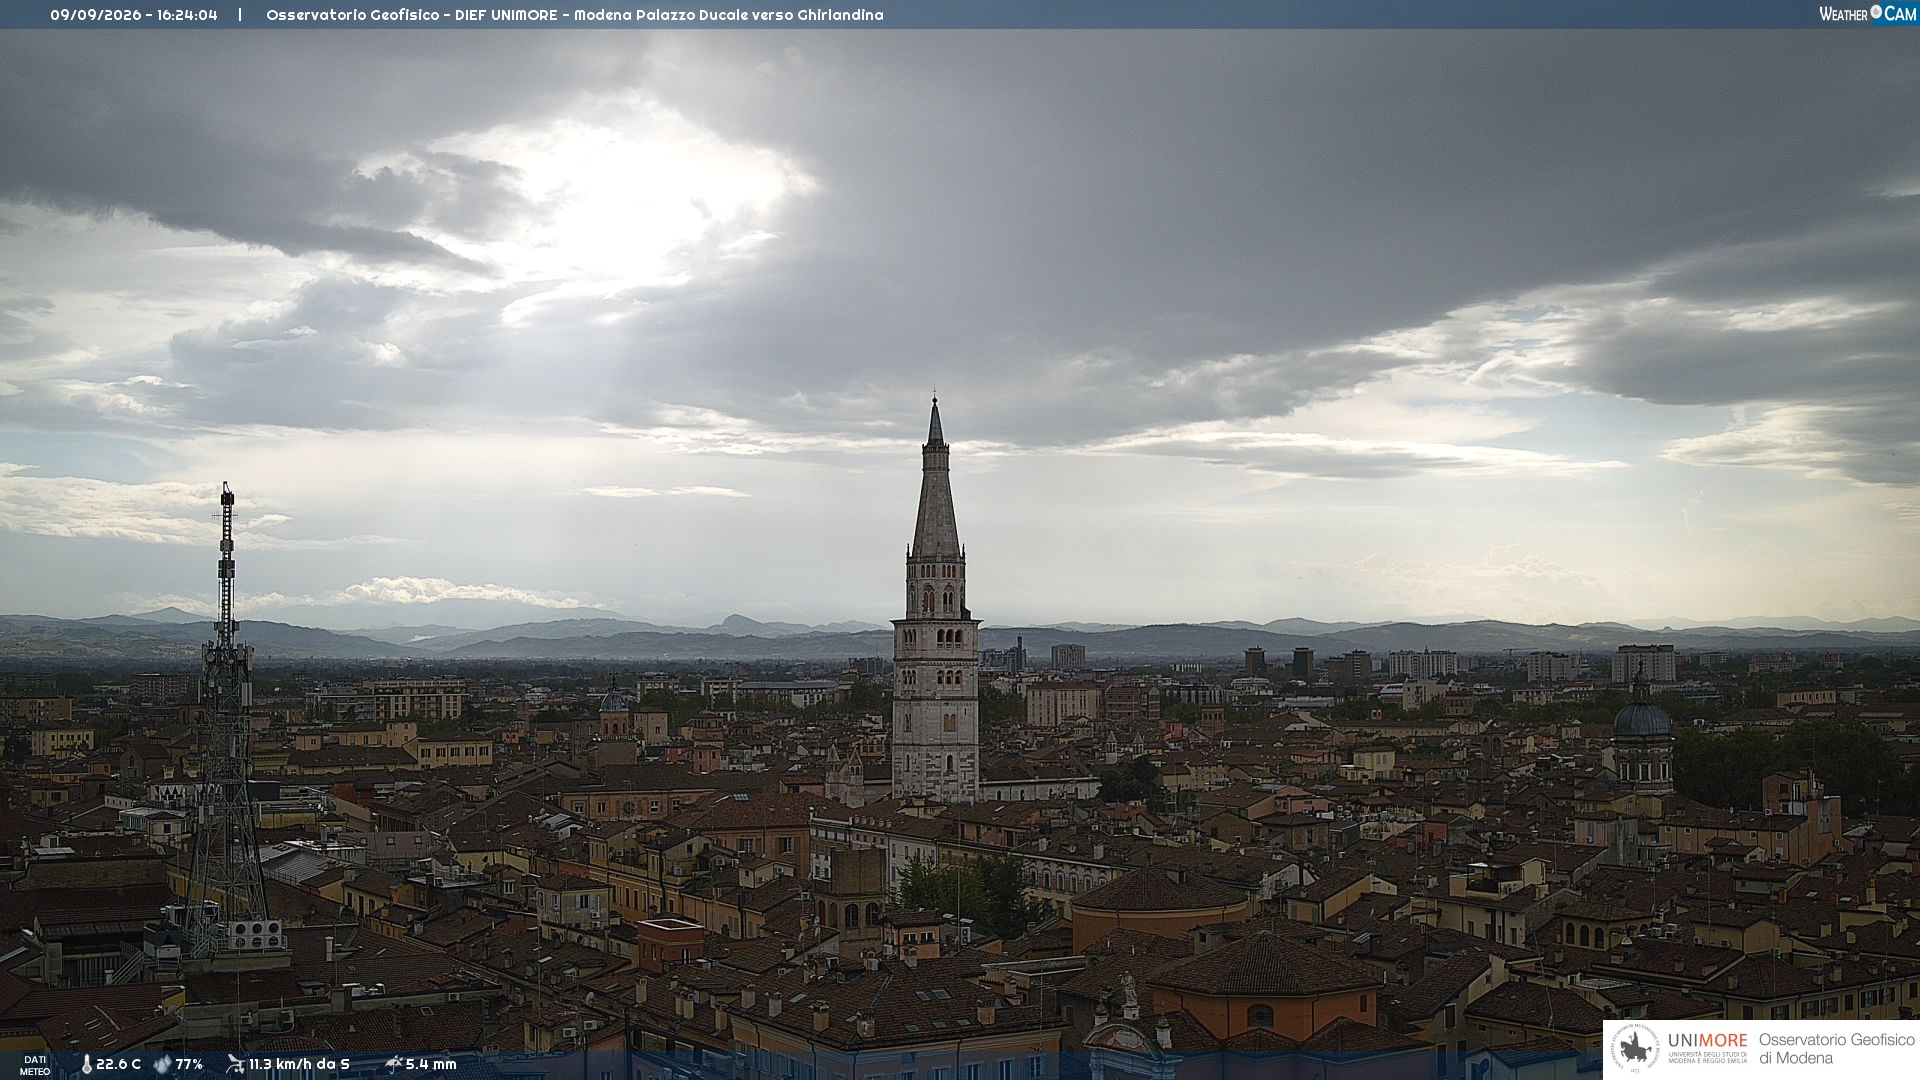Click the DATI METEO label
The height and width of the screenshot is (1080, 1920).
(x=35, y=1065)
